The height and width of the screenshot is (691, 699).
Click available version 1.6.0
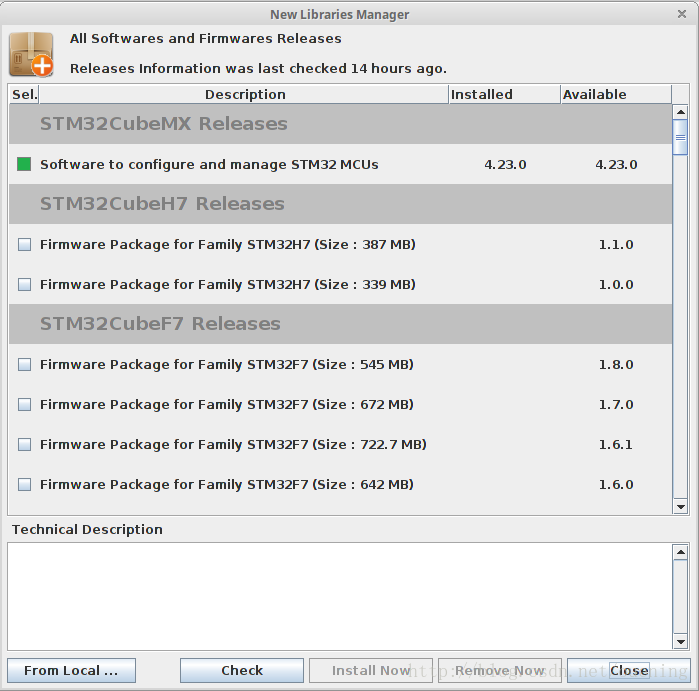click(x=616, y=484)
